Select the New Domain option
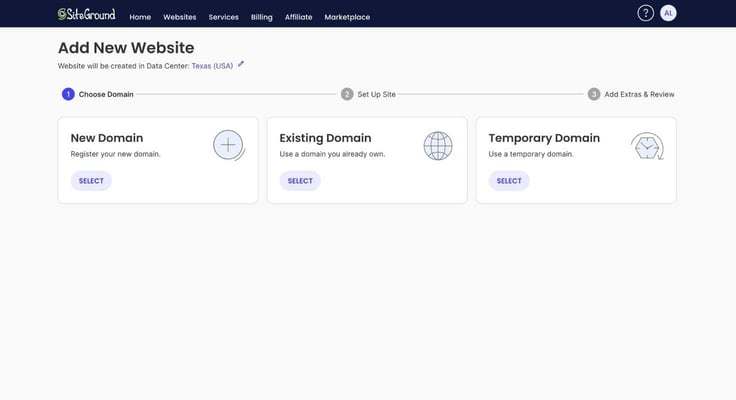This screenshot has height=400, width=736. [91, 181]
